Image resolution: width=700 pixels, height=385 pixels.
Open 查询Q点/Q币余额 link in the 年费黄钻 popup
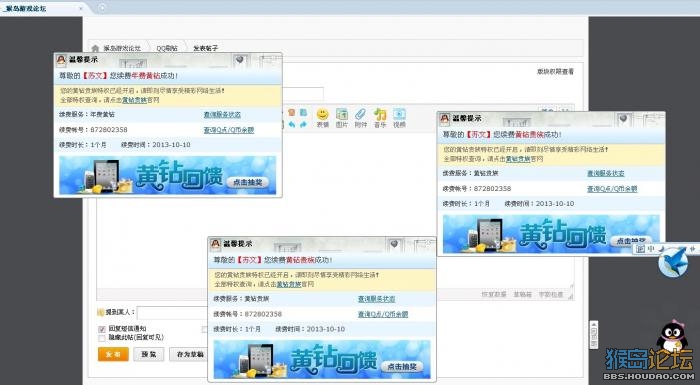pyautogui.click(x=229, y=130)
